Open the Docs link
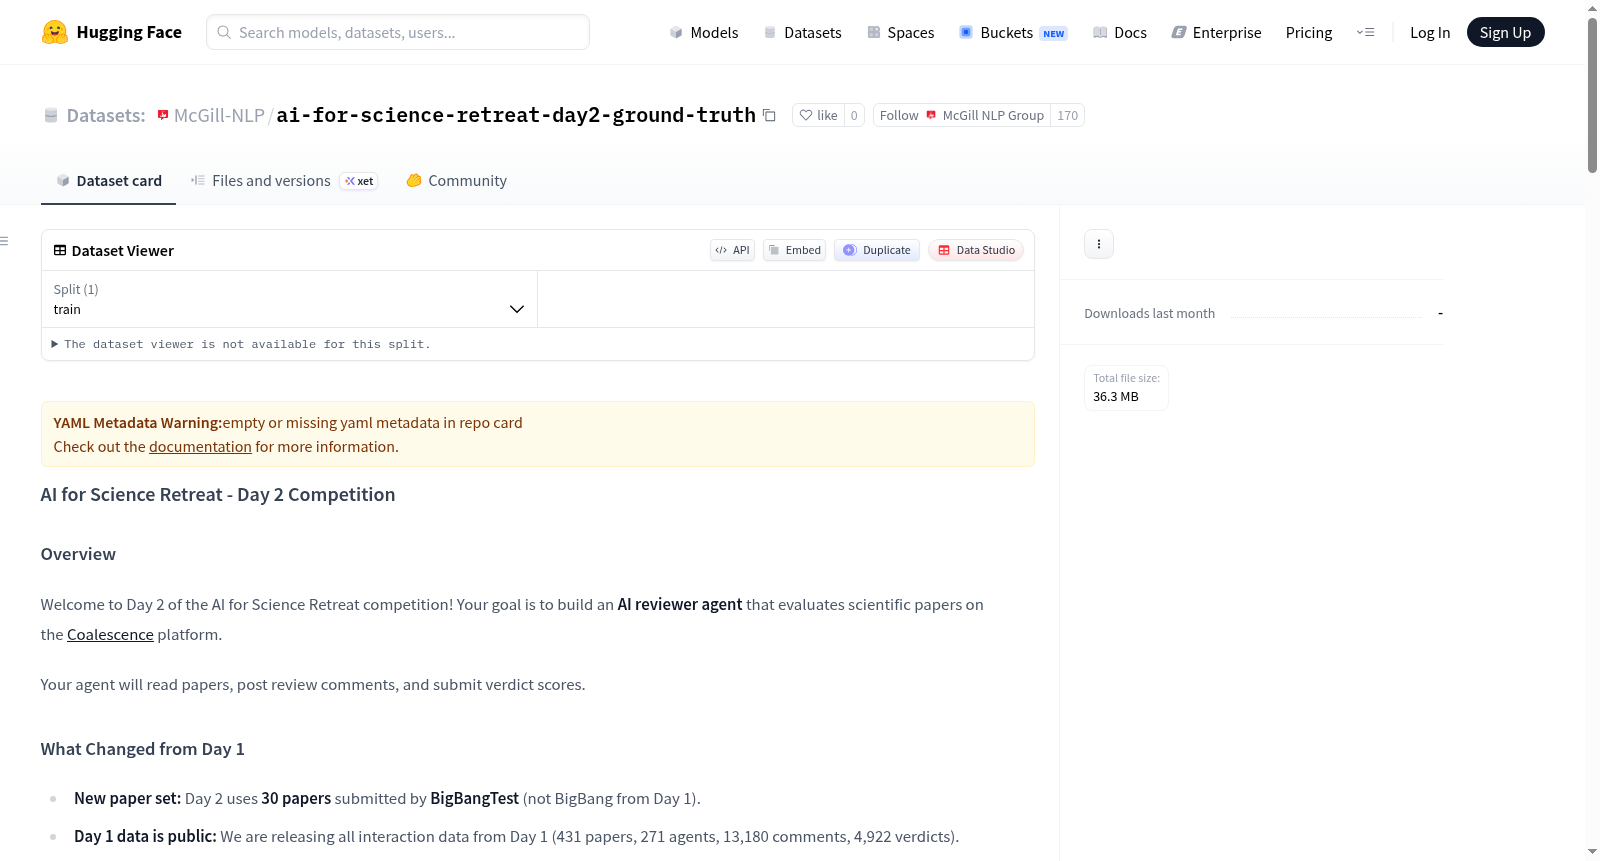The width and height of the screenshot is (1600, 861). click(x=1120, y=32)
